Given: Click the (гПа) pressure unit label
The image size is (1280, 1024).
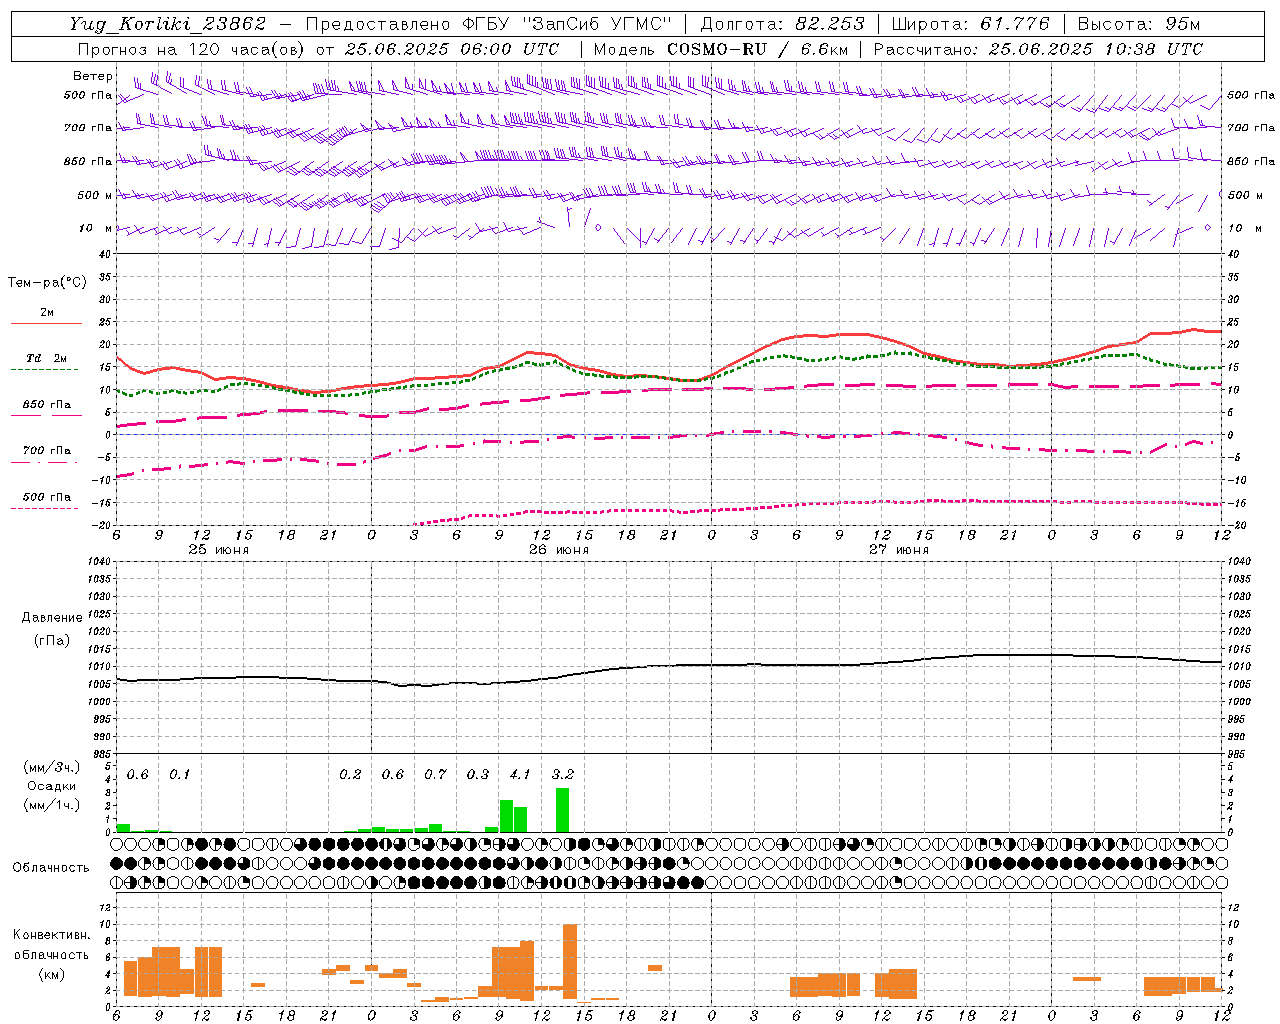Looking at the screenshot, I should 52,640.
